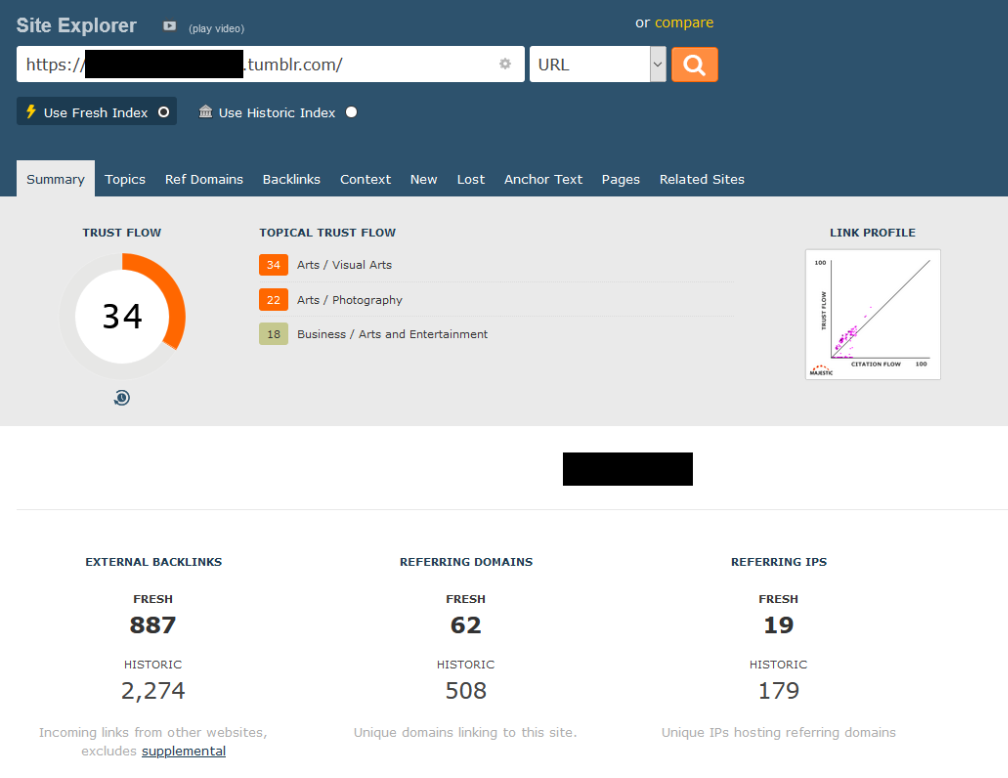Open the Pages tab

coord(620,179)
